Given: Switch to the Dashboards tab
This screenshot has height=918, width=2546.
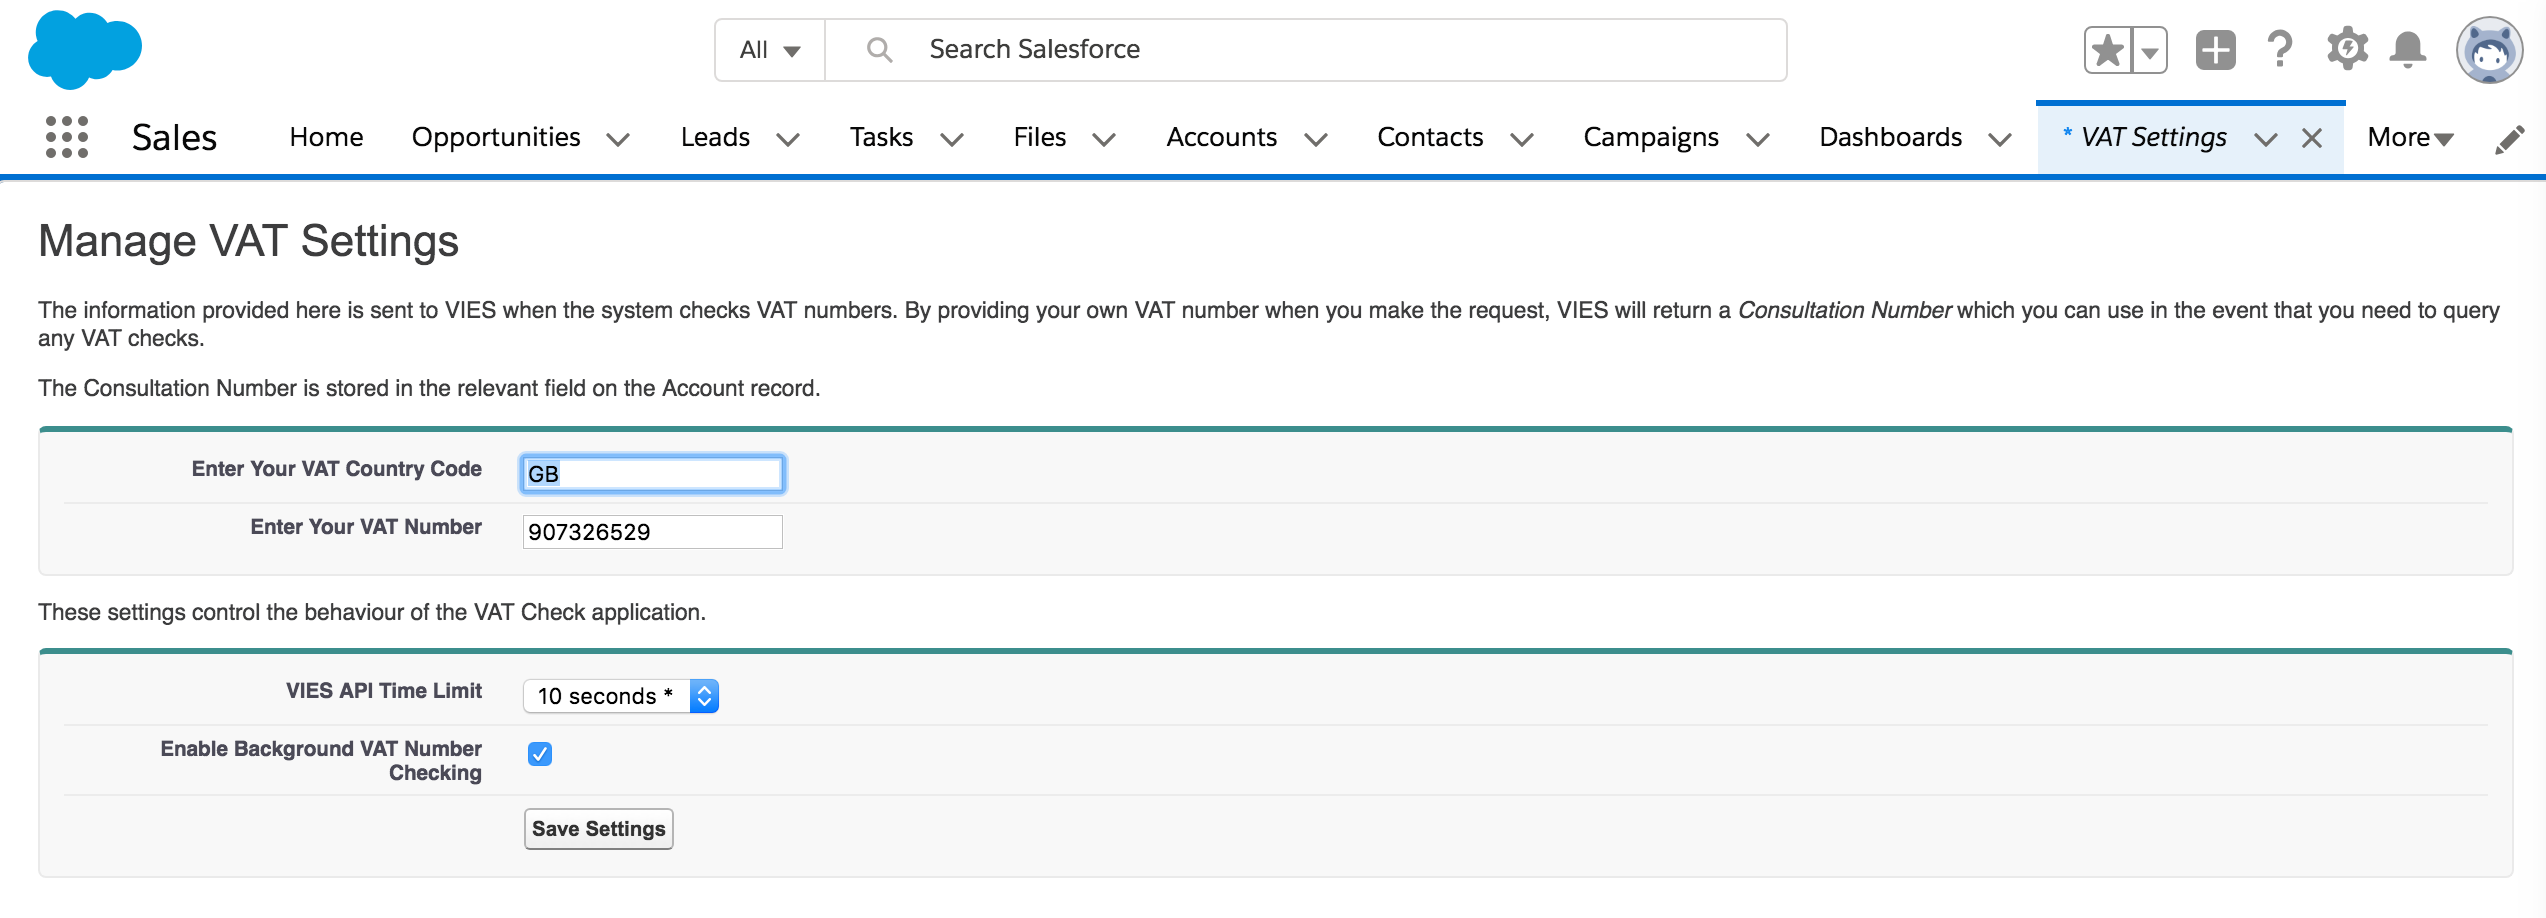Looking at the screenshot, I should [1891, 137].
